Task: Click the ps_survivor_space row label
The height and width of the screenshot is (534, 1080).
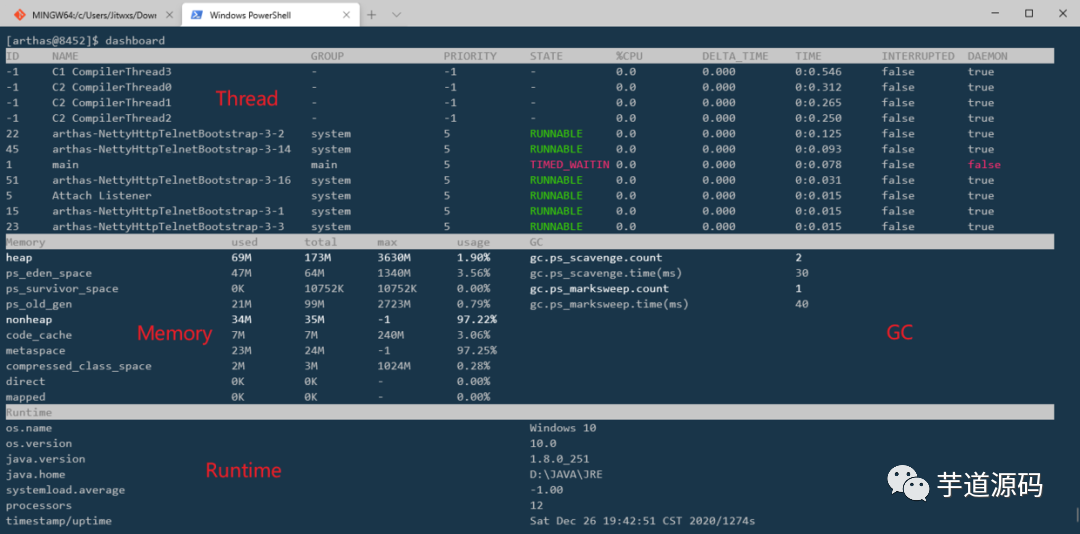Action: pyautogui.click(x=62, y=289)
